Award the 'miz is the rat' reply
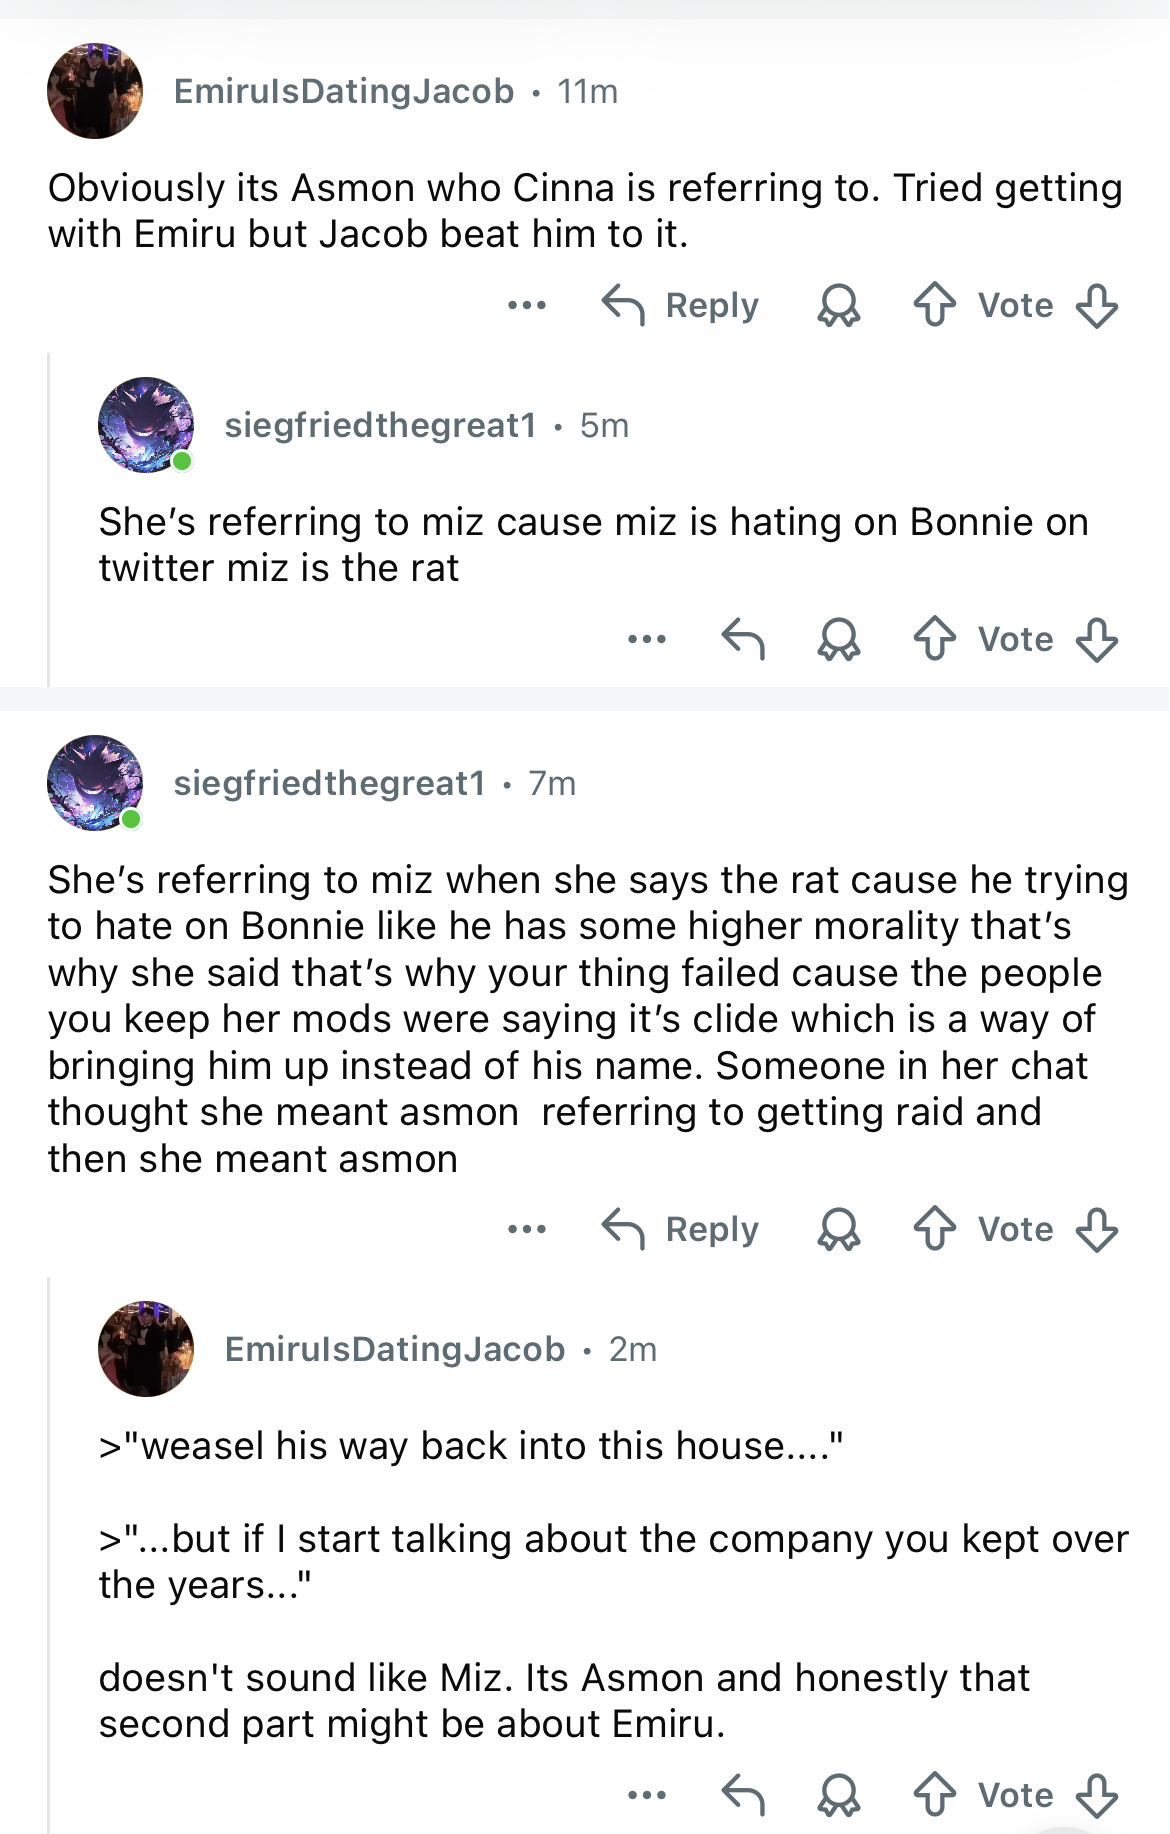Screen dimensions: 1170x1834 point(839,639)
